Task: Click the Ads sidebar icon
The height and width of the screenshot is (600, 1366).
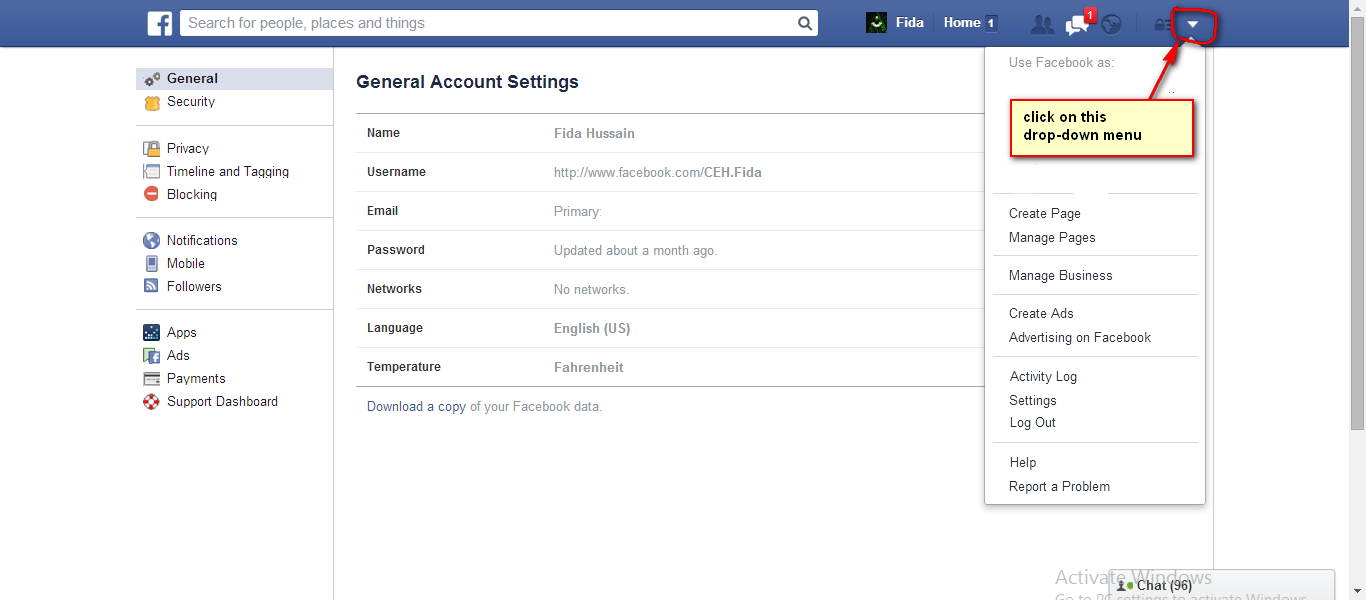Action: pyautogui.click(x=152, y=355)
